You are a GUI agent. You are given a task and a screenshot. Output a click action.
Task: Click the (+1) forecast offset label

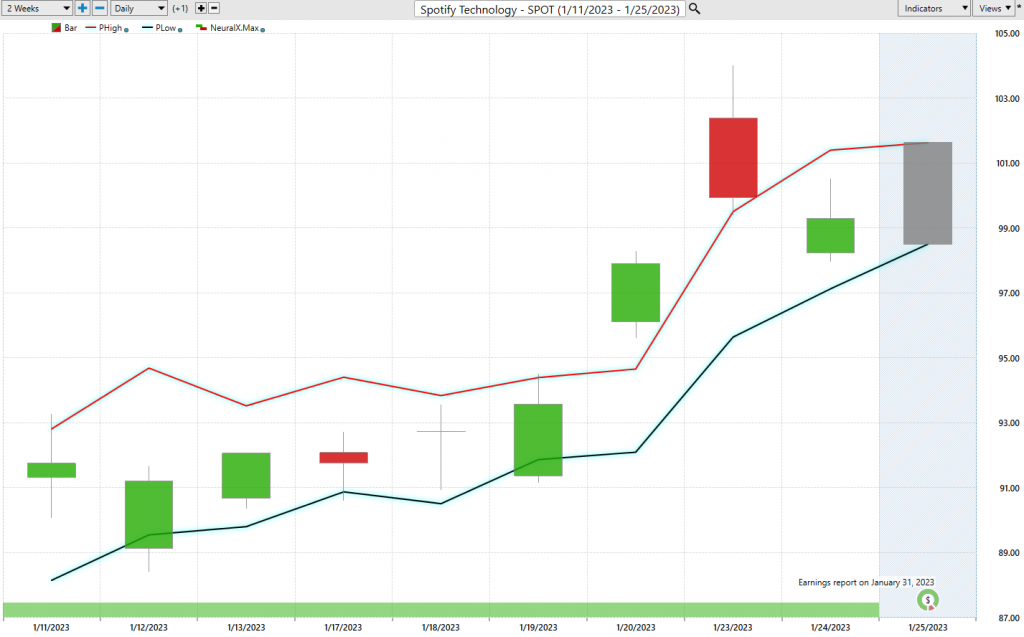pyautogui.click(x=180, y=8)
